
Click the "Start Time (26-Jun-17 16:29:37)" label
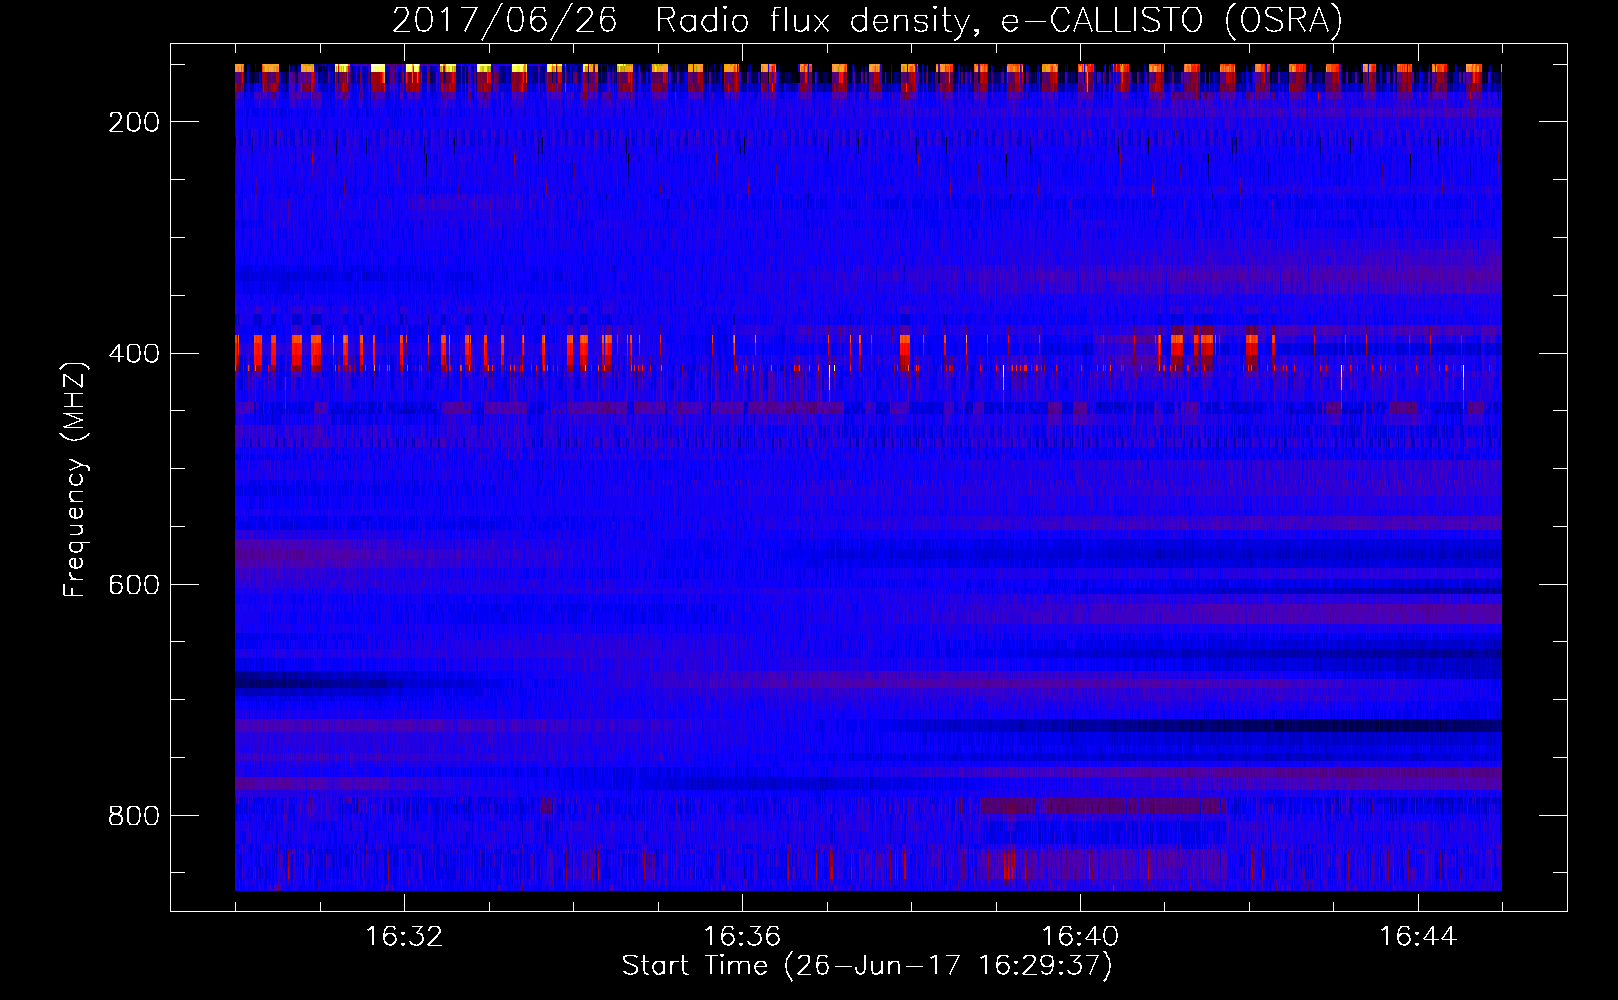(867, 966)
